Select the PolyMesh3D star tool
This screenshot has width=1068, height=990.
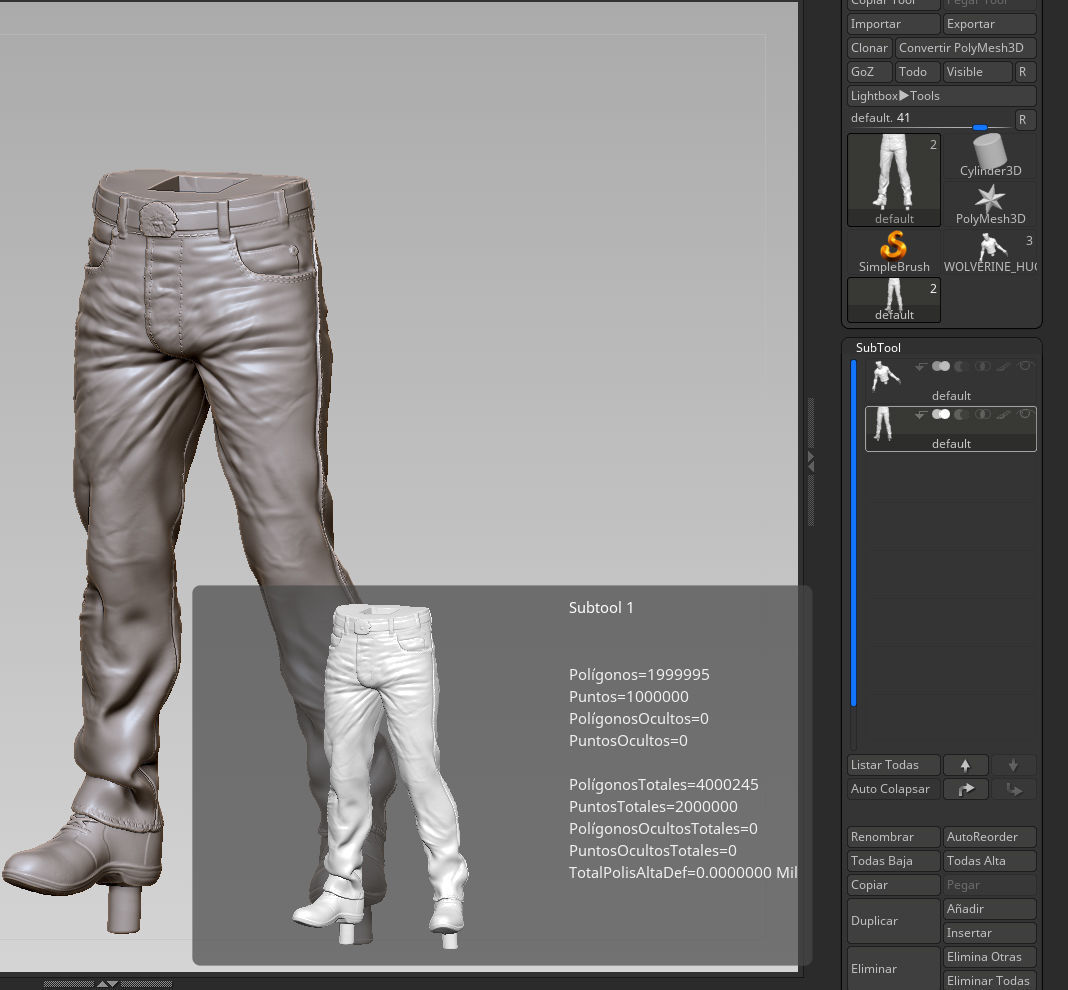coord(990,204)
